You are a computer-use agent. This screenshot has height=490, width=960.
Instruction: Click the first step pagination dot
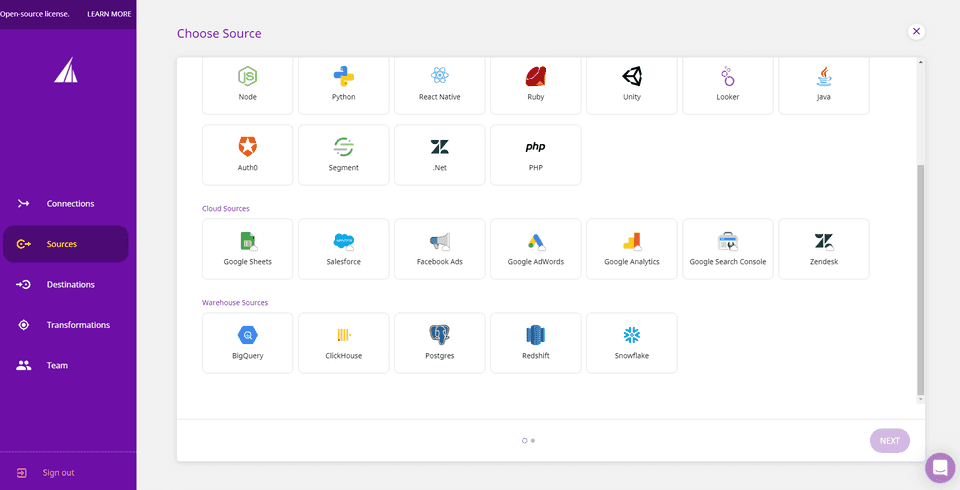[524, 440]
